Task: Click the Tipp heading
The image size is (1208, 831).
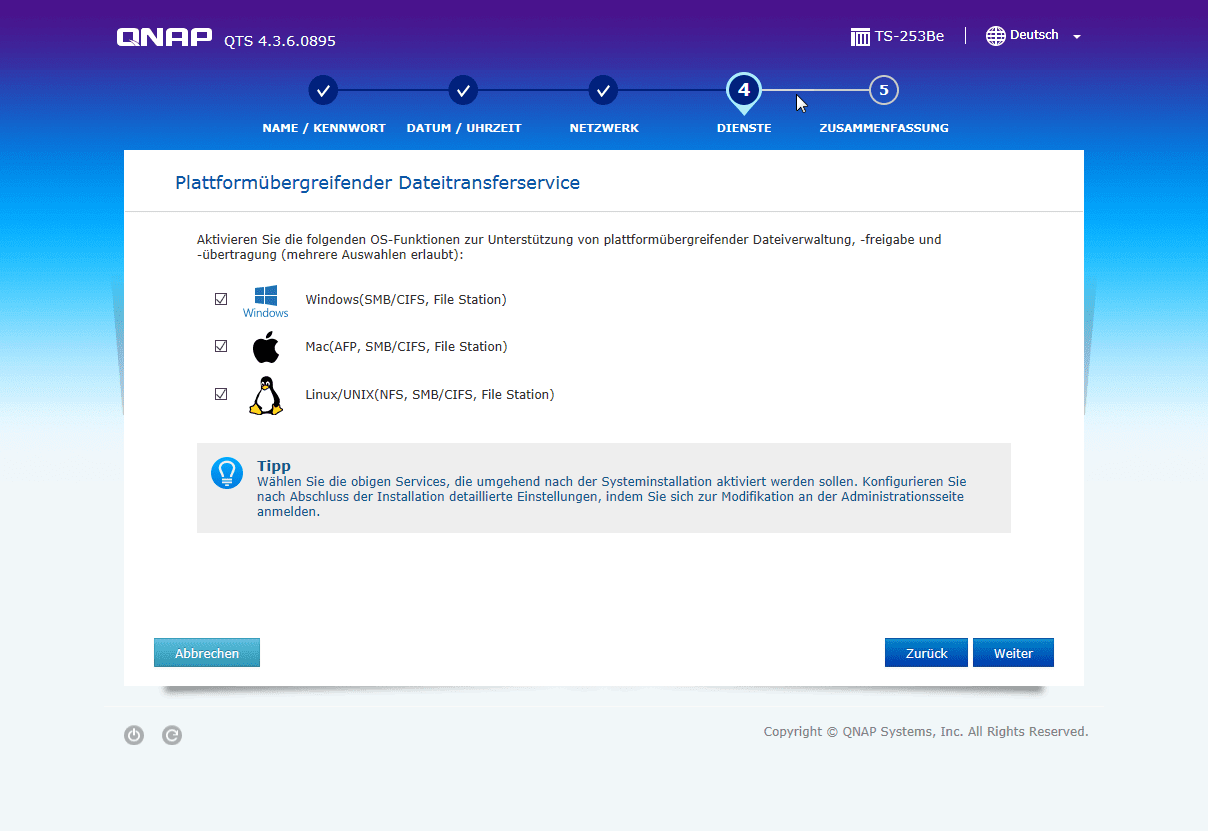Action: tap(274, 466)
